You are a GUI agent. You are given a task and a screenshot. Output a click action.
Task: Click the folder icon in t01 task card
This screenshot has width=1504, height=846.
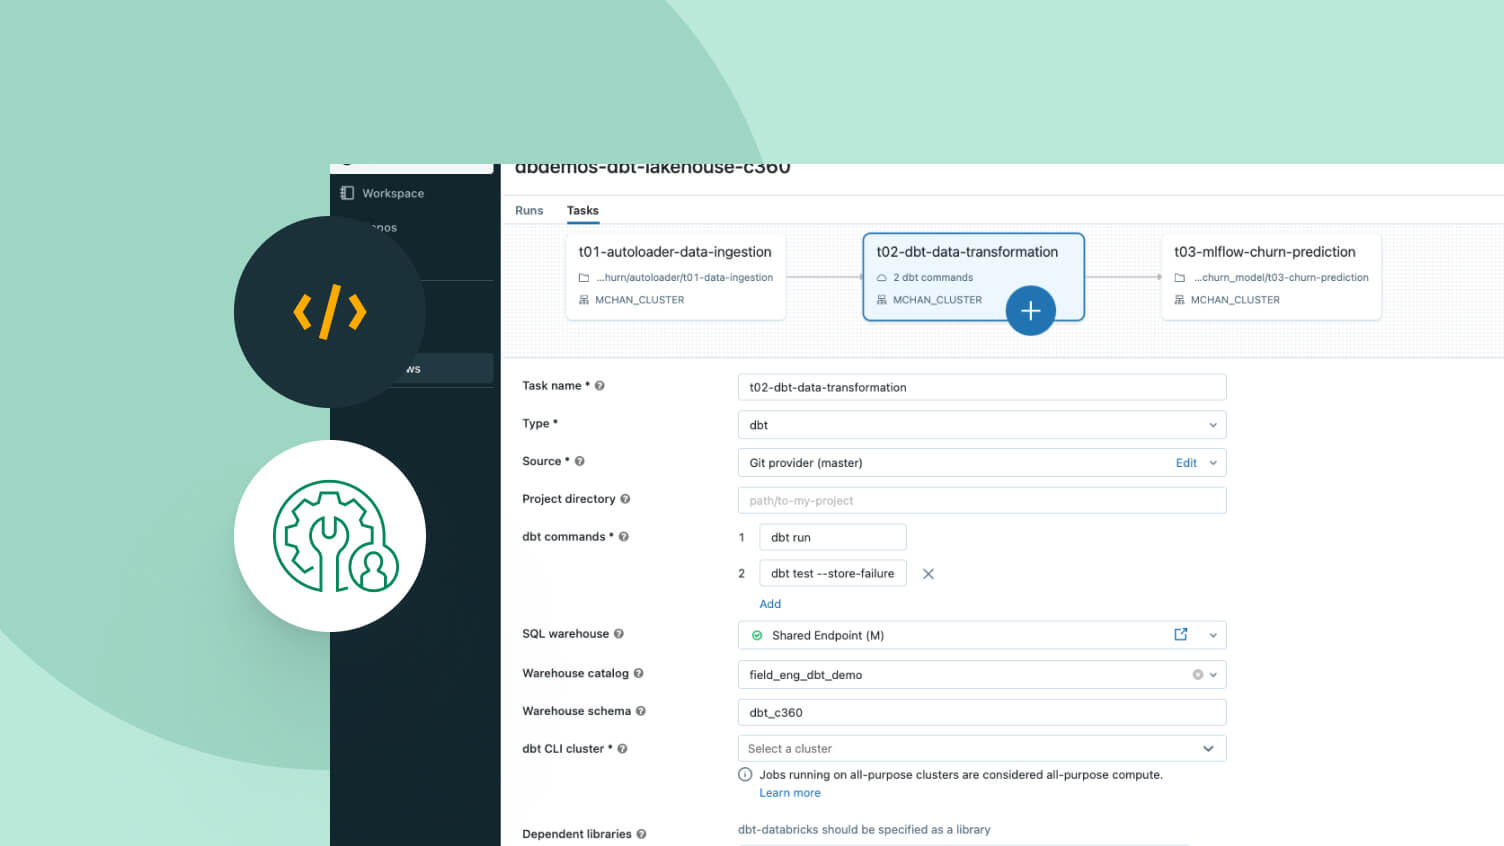click(584, 278)
